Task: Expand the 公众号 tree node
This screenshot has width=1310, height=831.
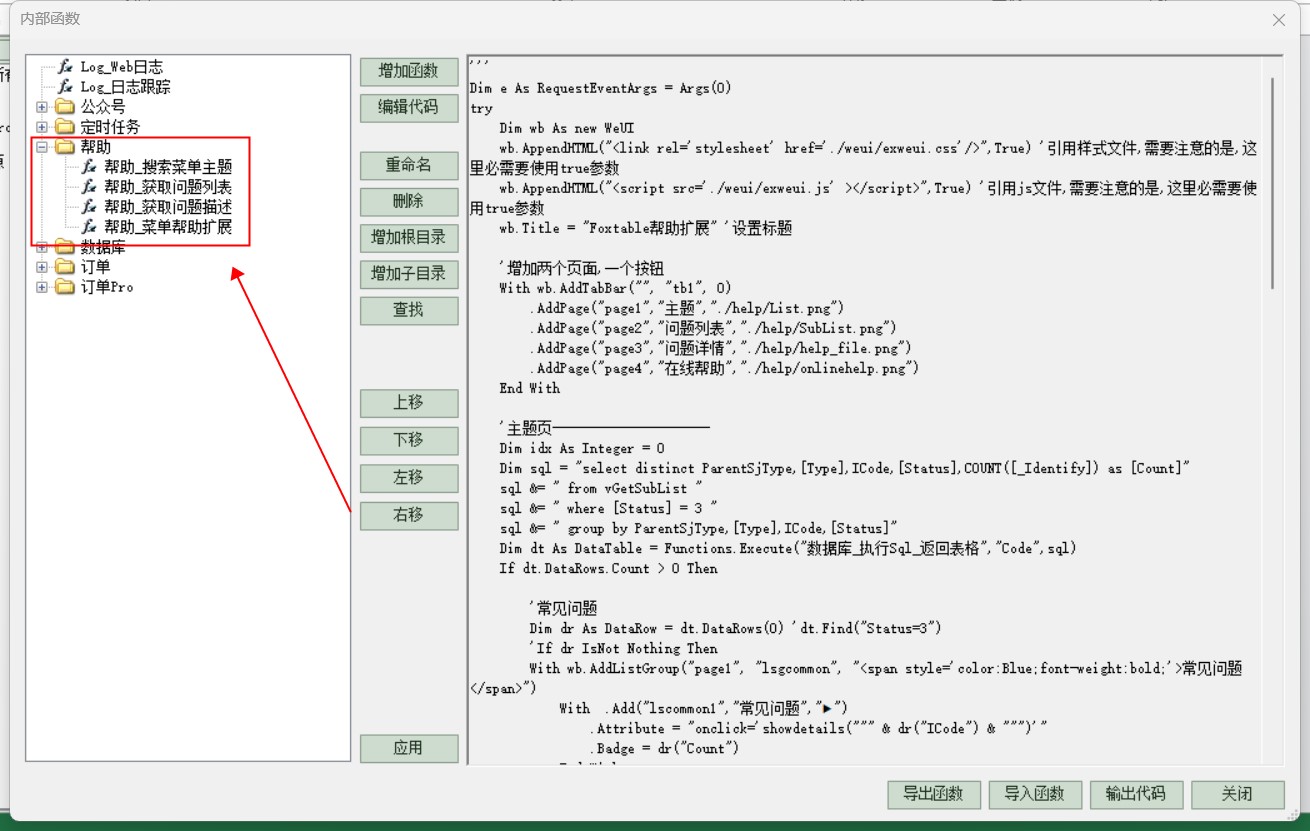Action: pos(42,107)
